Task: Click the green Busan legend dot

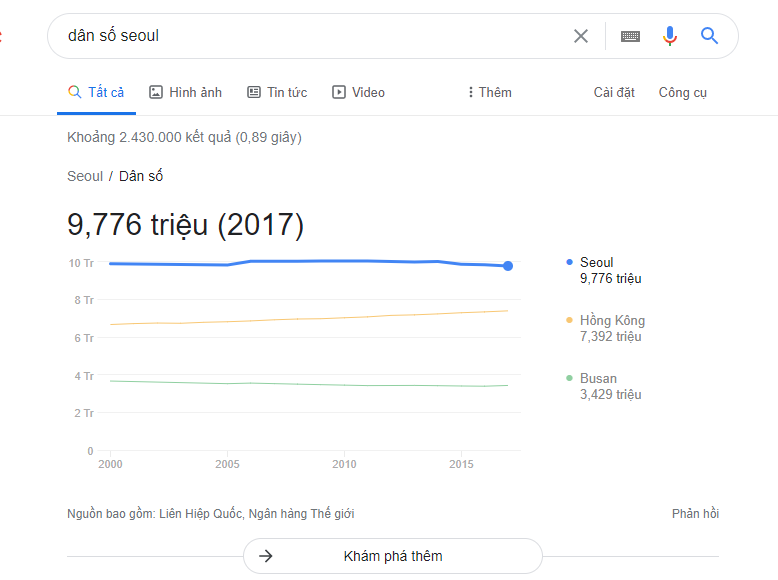Action: [569, 378]
